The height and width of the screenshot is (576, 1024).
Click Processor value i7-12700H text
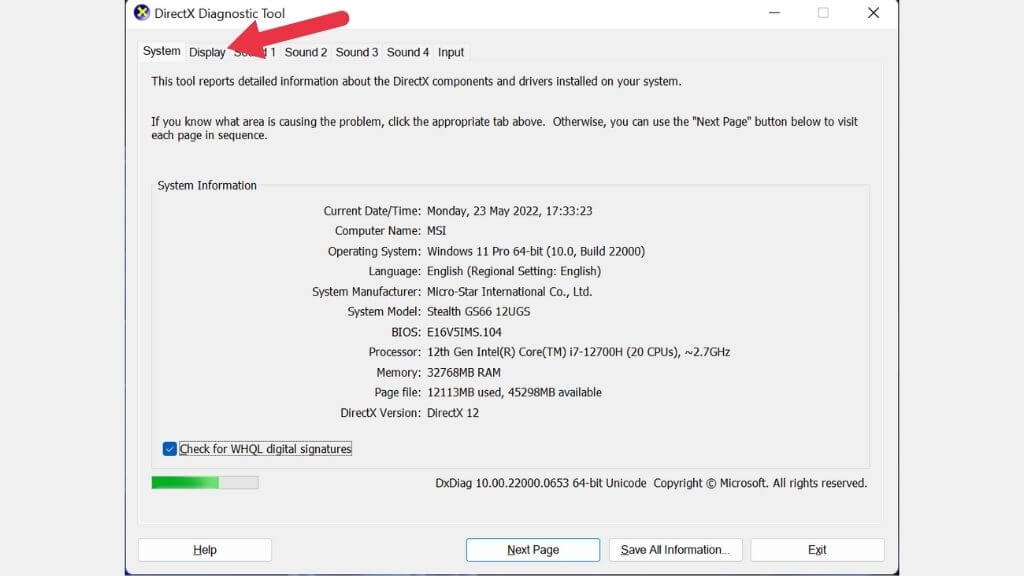click(x=578, y=352)
